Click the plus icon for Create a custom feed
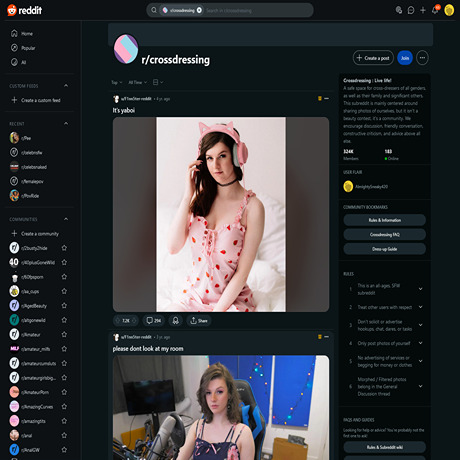This screenshot has width=460, height=460. (14, 100)
